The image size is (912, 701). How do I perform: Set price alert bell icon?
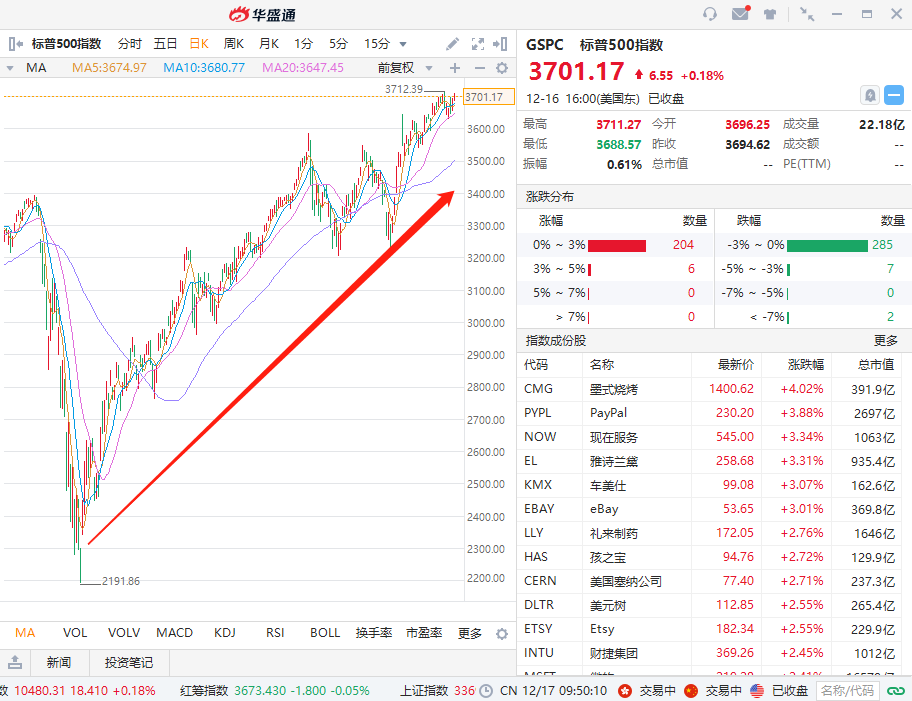[870, 95]
